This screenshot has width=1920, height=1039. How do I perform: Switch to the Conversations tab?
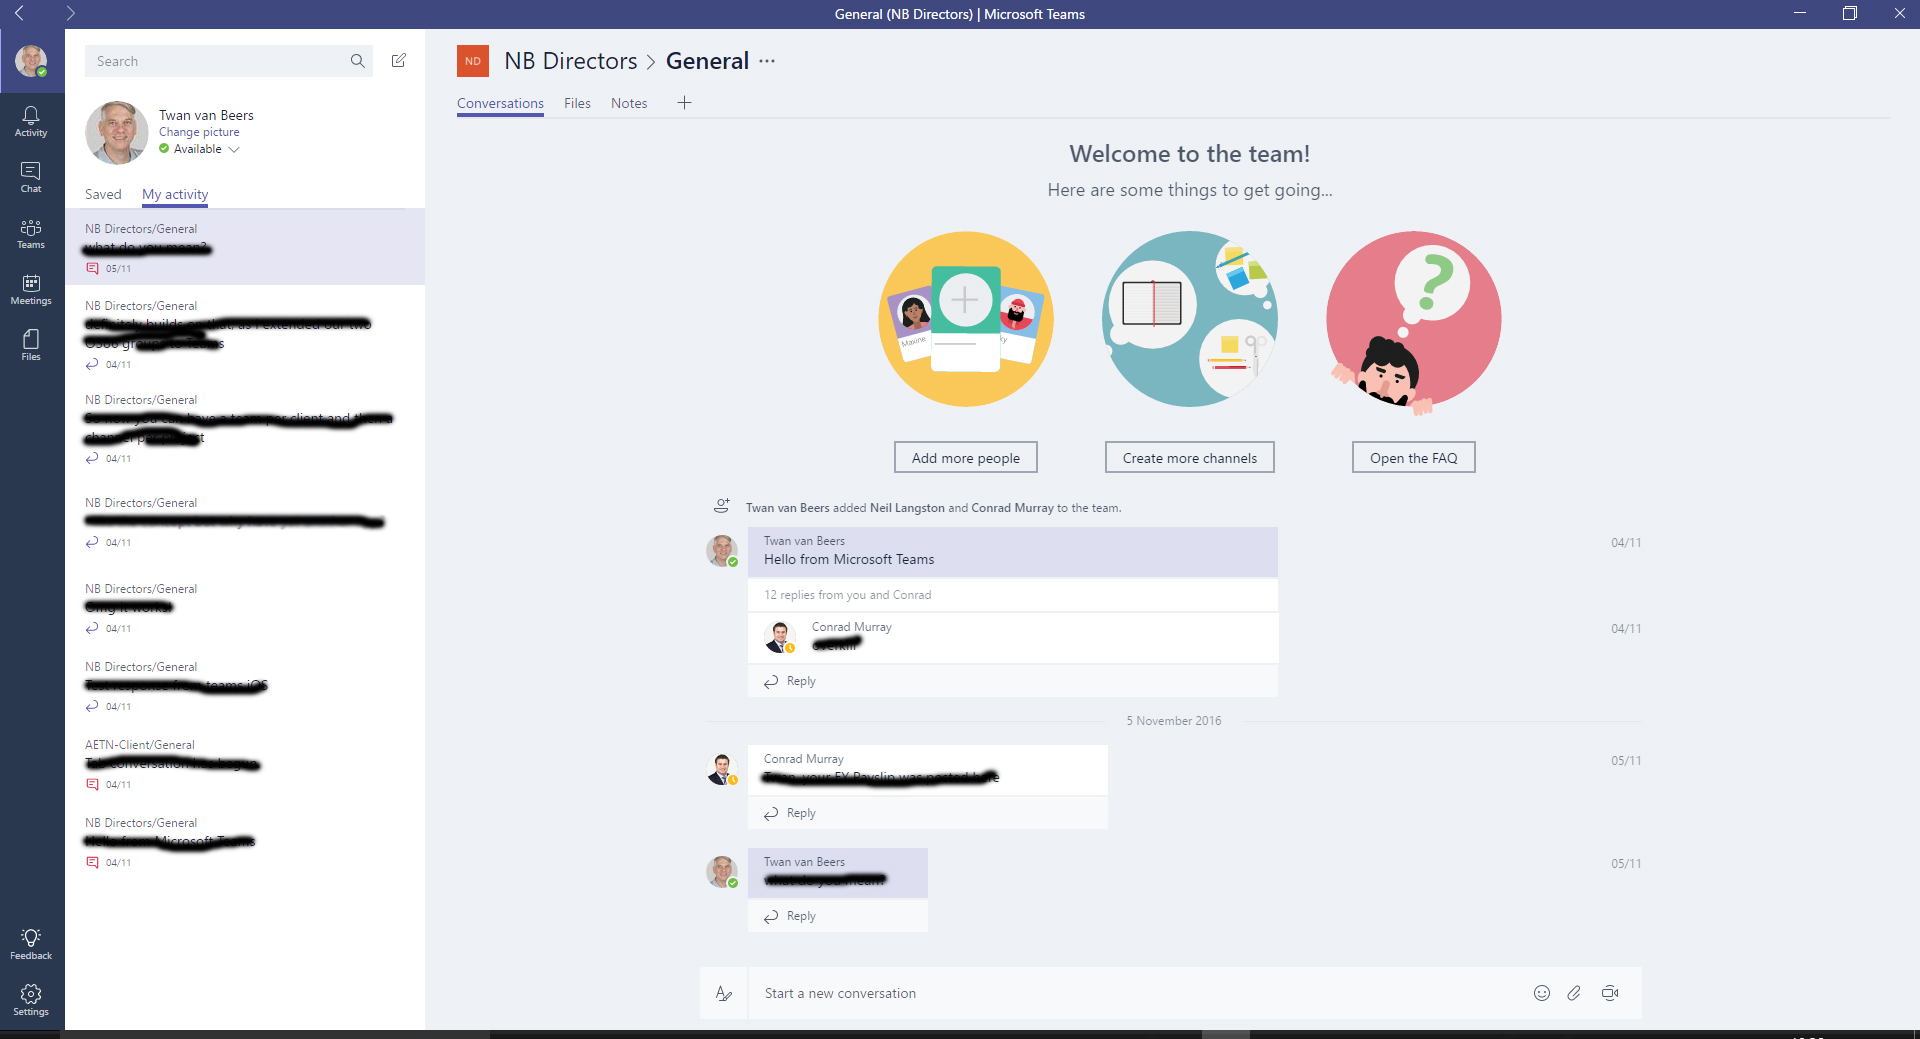tap(500, 103)
